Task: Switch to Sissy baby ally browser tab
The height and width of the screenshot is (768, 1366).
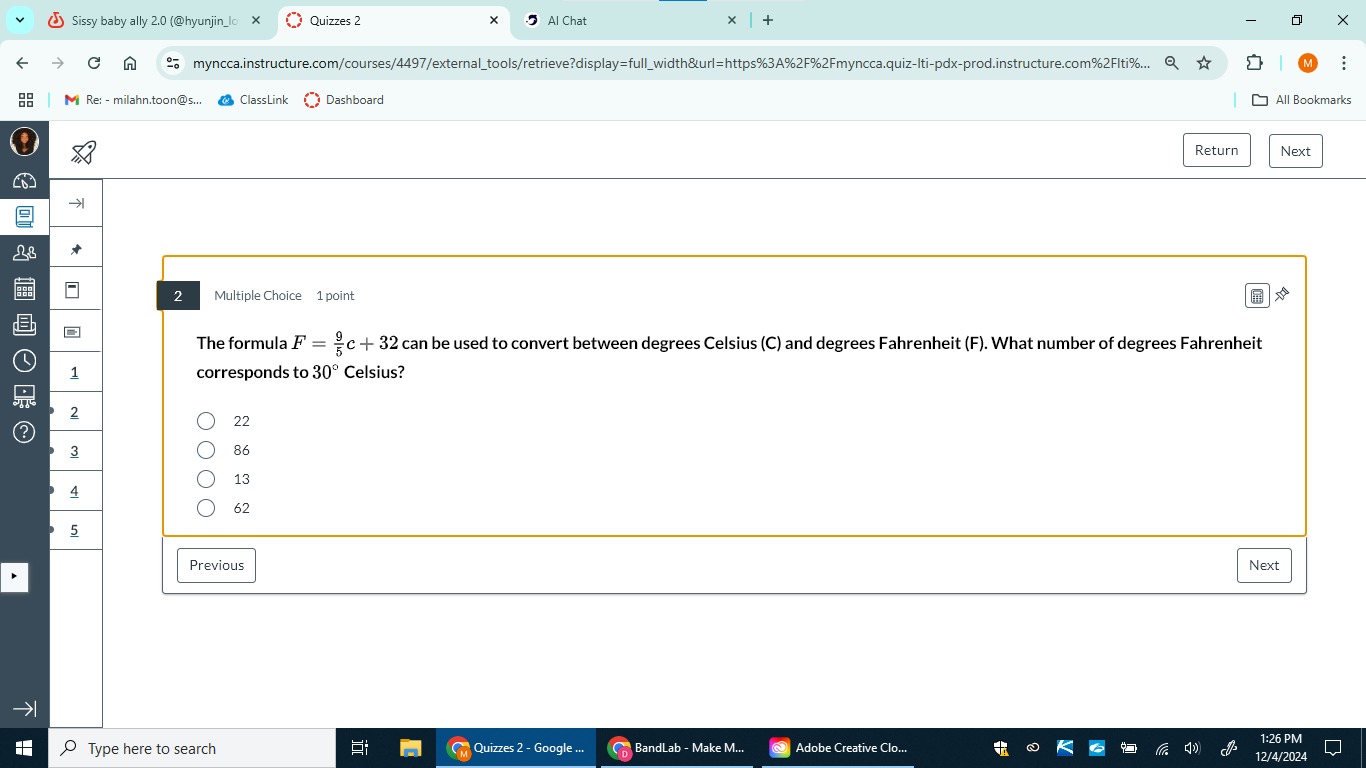Action: coord(155,20)
